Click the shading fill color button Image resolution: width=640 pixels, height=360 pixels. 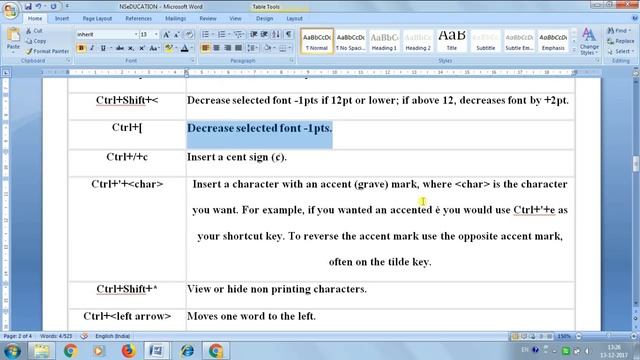268,48
